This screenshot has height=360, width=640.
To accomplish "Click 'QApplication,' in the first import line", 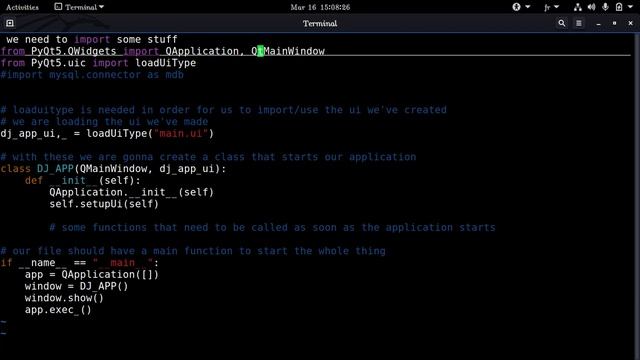I will point(205,51).
